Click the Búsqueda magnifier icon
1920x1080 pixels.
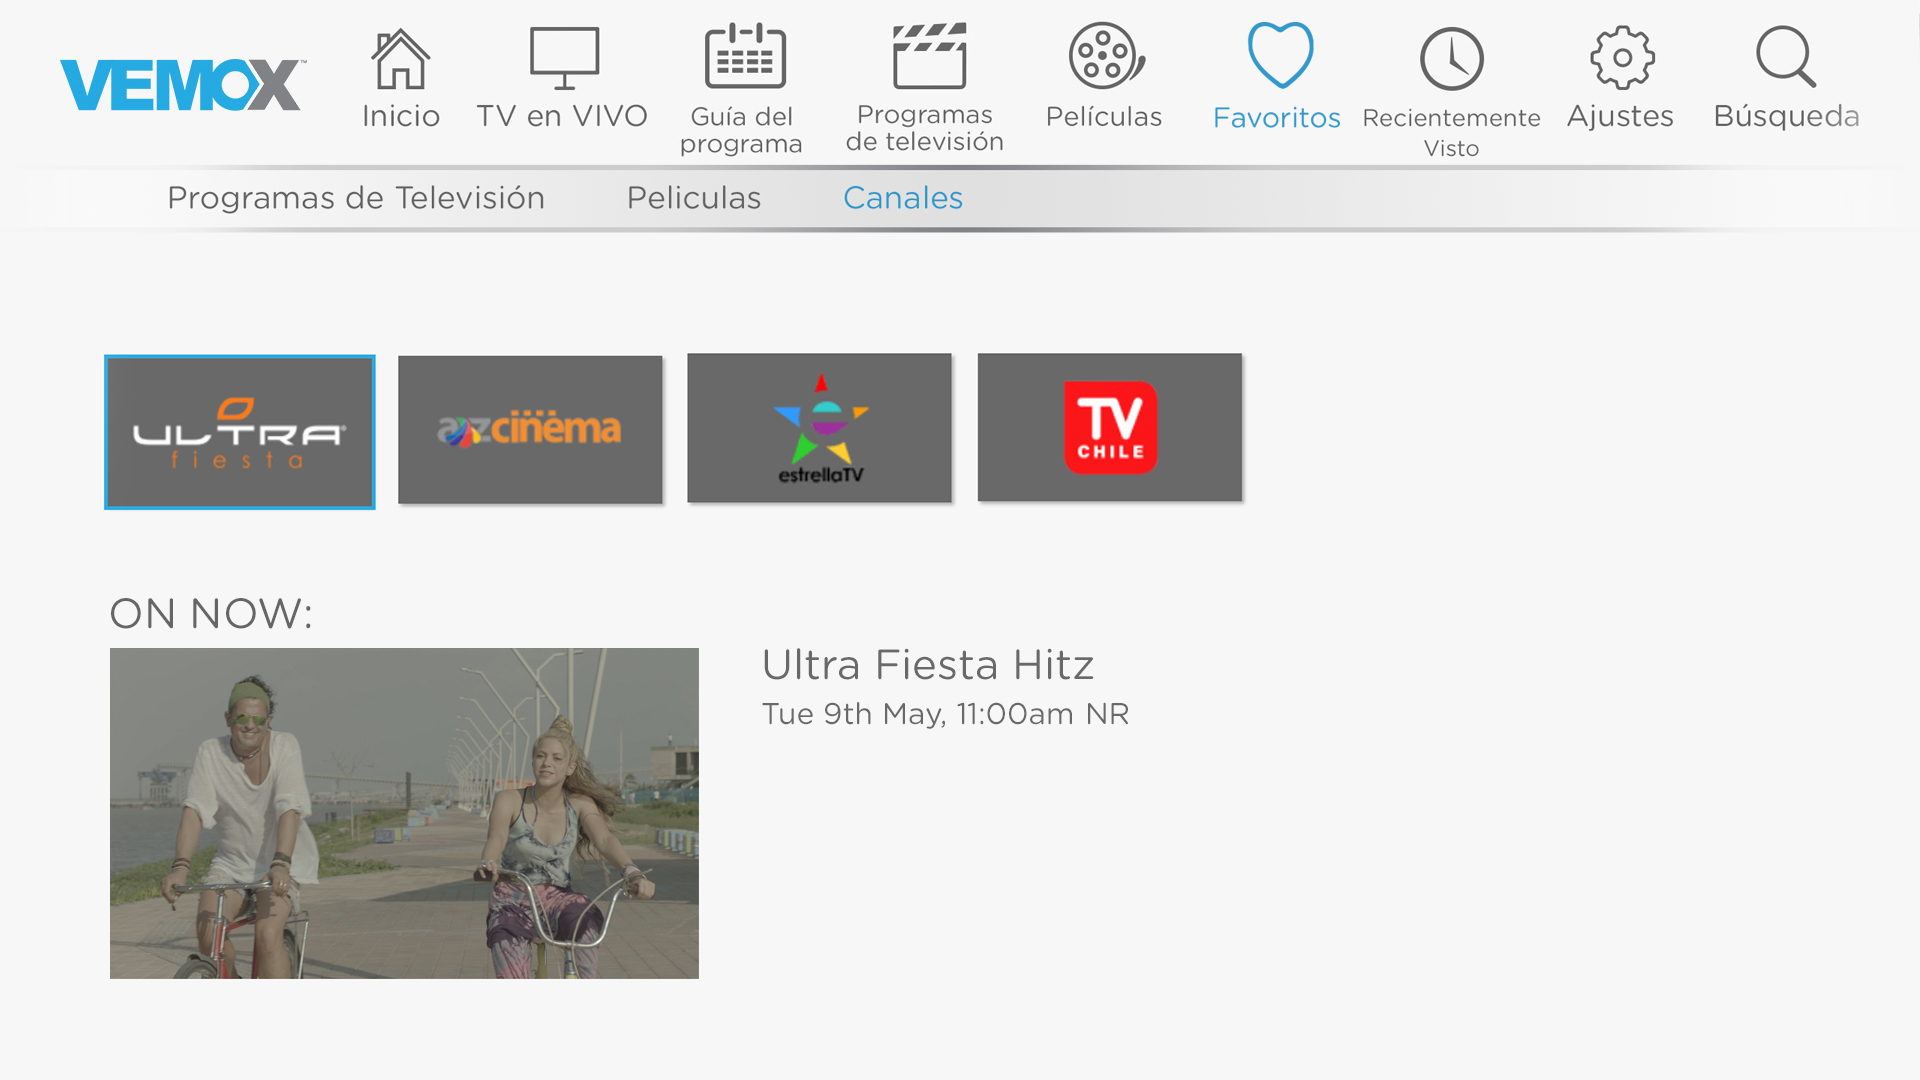1786,57
